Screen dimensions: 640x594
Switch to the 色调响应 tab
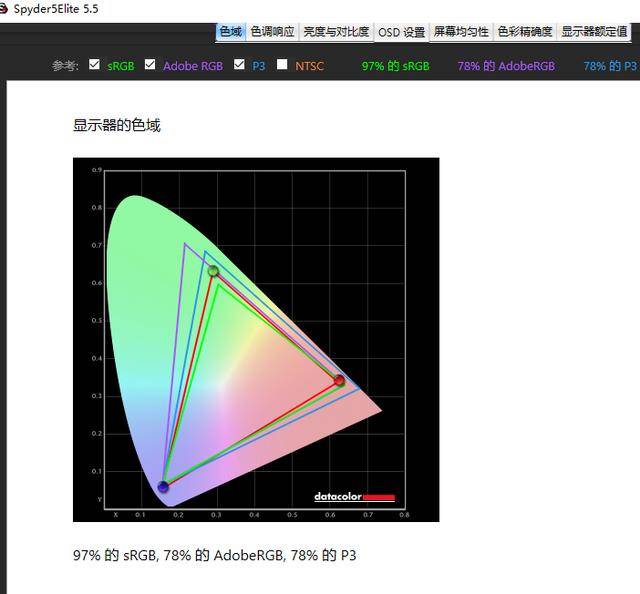click(x=272, y=32)
